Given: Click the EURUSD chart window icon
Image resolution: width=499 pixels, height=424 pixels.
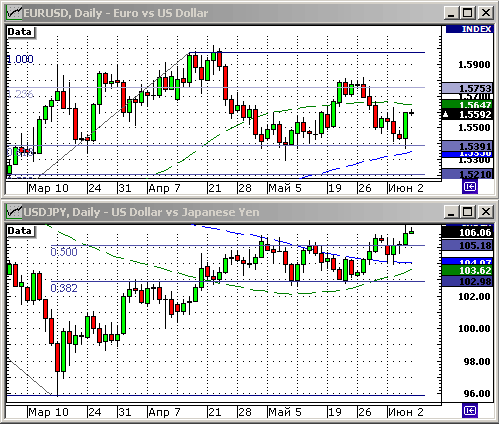Looking at the screenshot, I should pyautogui.click(x=14, y=13).
